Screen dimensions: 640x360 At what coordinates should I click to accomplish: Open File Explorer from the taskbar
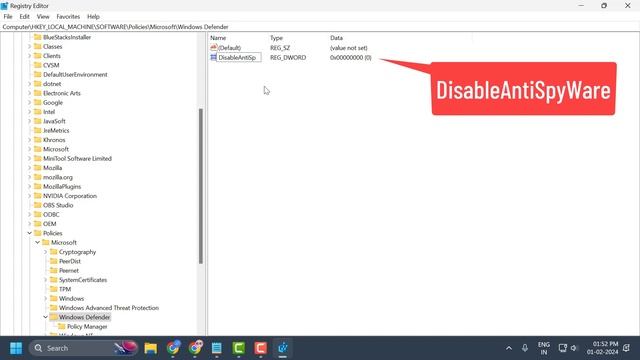(x=151, y=348)
